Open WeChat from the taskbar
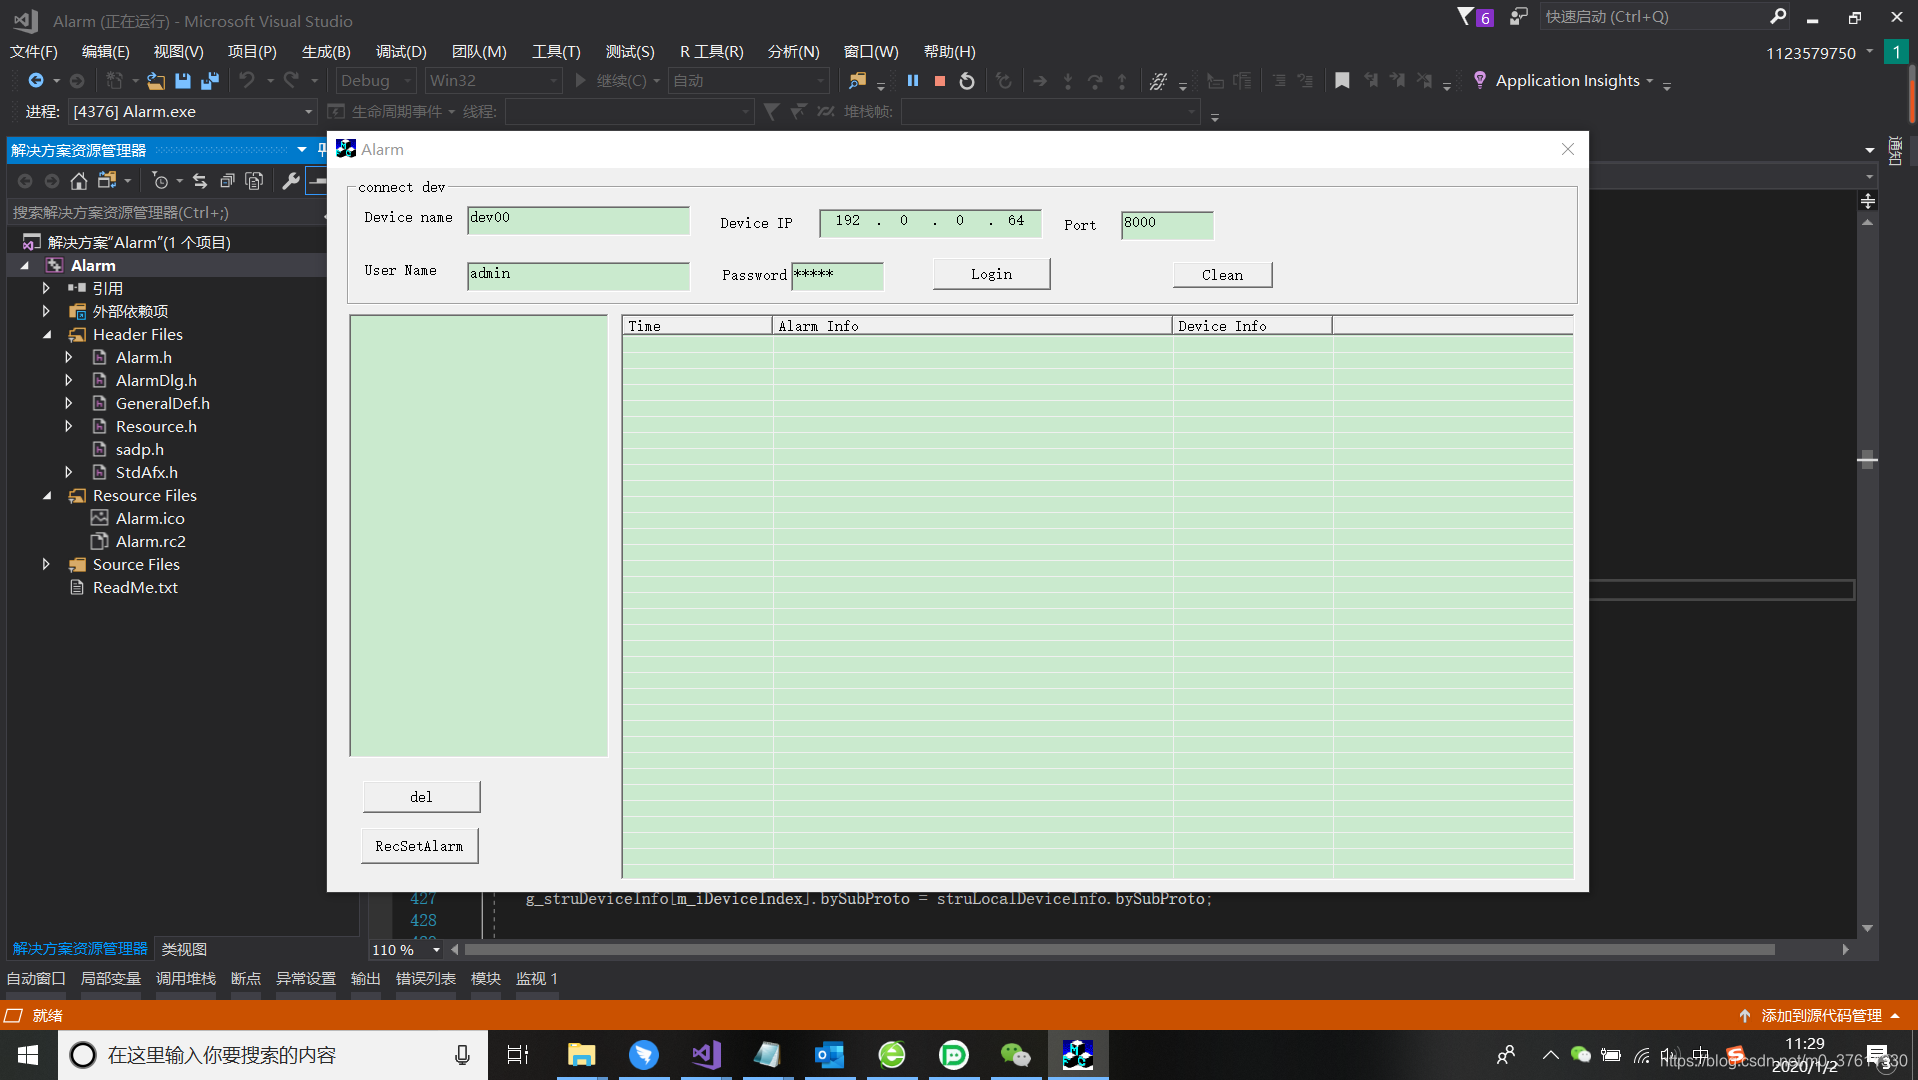 tap(1016, 1055)
